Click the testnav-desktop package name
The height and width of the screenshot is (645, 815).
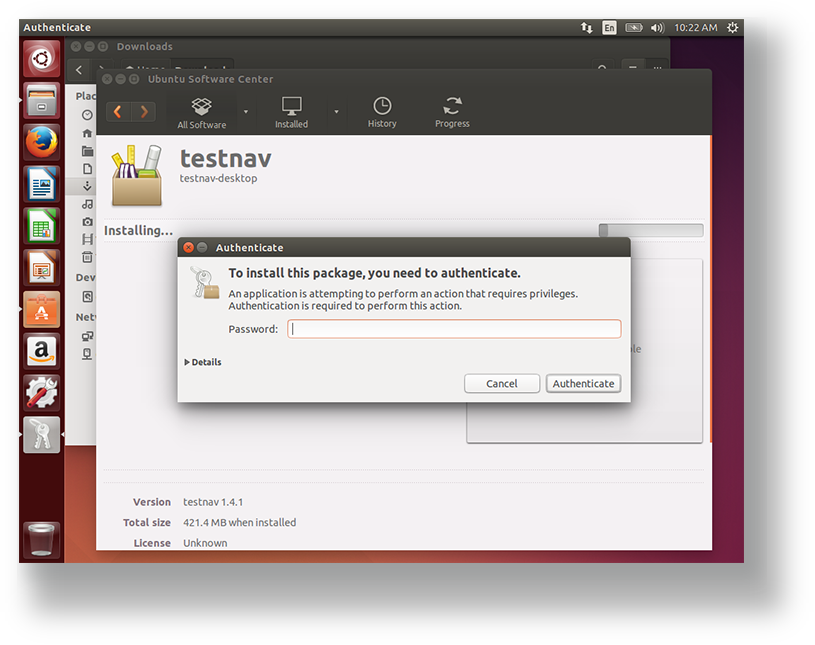[218, 178]
